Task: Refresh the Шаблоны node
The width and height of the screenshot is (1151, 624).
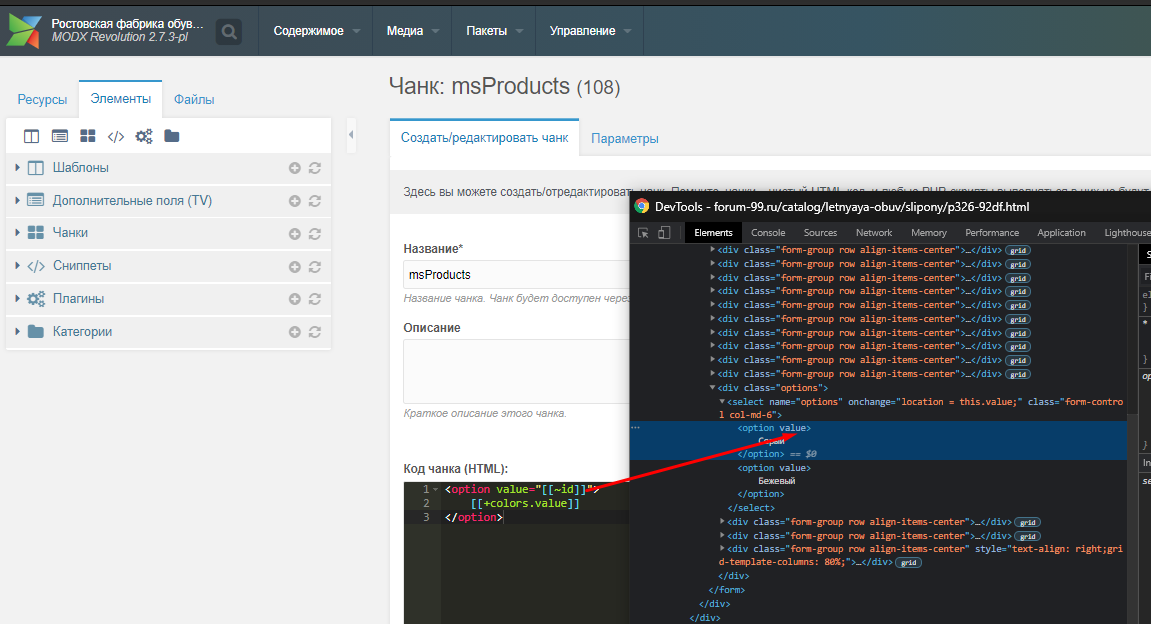Action: (315, 168)
